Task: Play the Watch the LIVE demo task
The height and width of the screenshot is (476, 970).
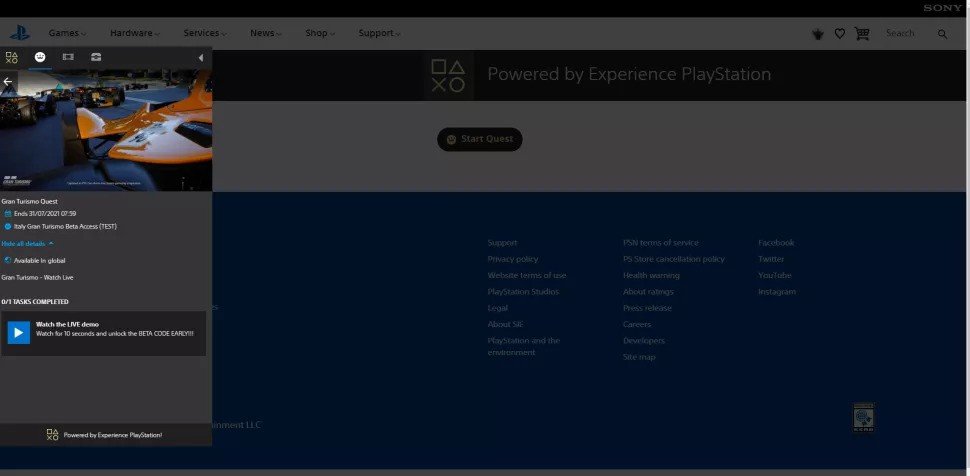Action: [x=19, y=332]
